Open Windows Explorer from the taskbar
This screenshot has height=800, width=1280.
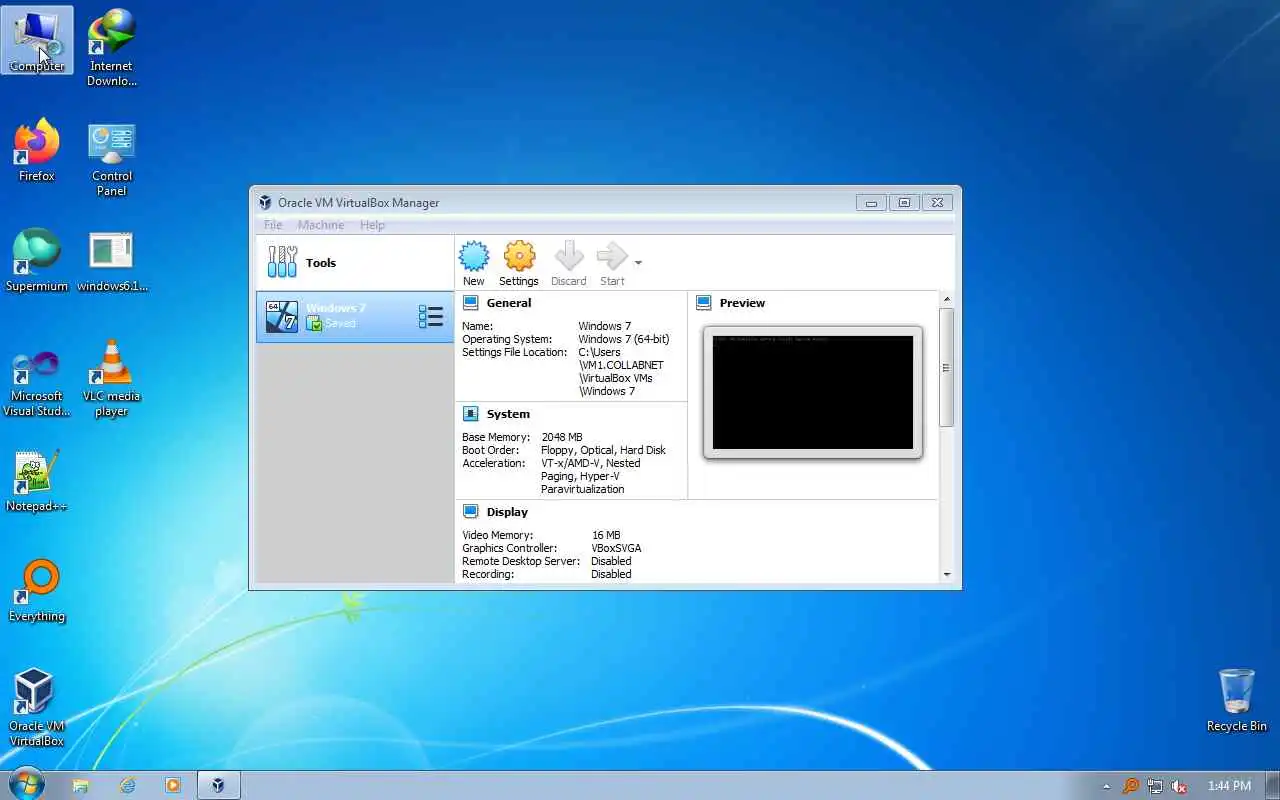tap(80, 786)
